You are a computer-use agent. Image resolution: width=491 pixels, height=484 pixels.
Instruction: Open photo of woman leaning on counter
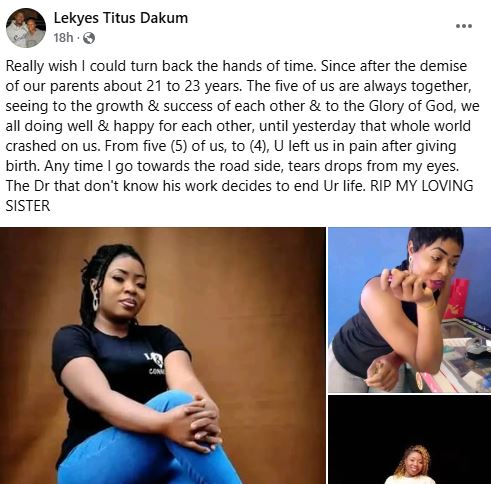point(410,310)
